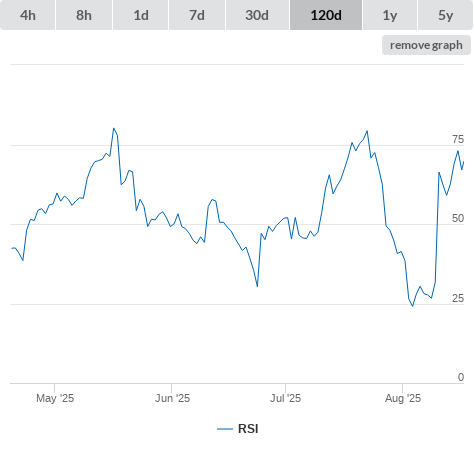Click the 50 value axis label
Viewport: 474px width, 455px height.
pyautogui.click(x=458, y=218)
